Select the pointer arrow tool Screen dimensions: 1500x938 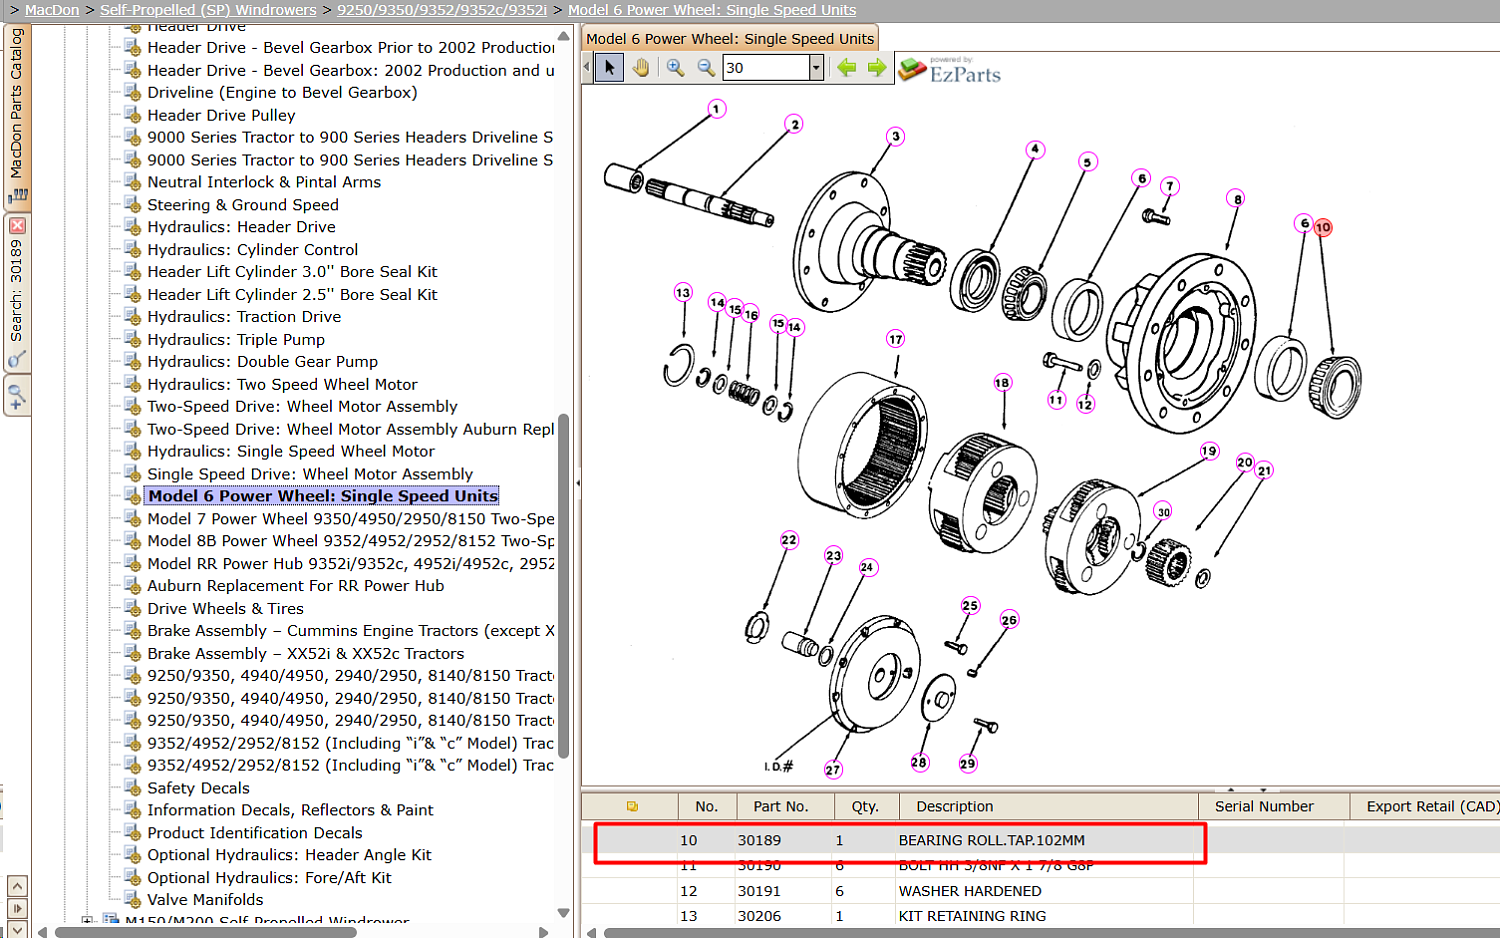point(609,68)
